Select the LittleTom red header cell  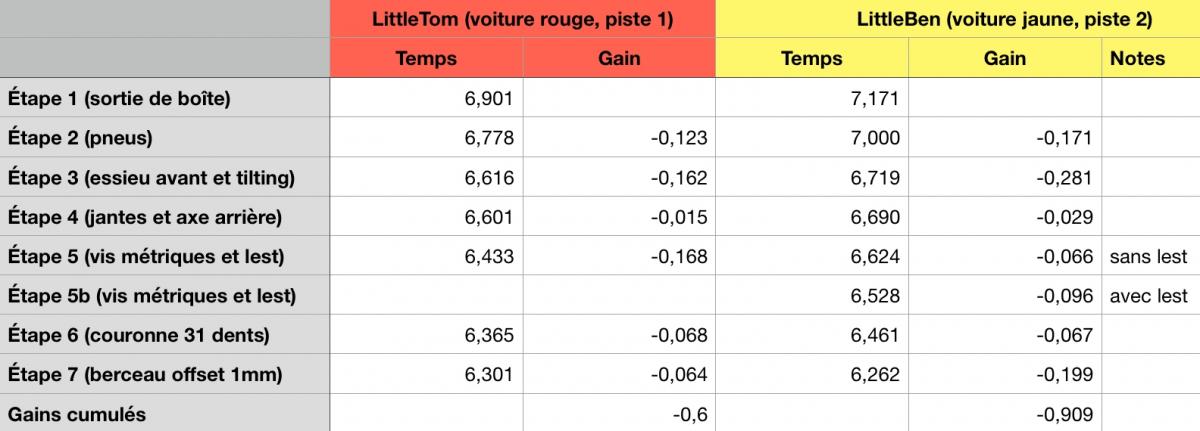click(x=522, y=19)
